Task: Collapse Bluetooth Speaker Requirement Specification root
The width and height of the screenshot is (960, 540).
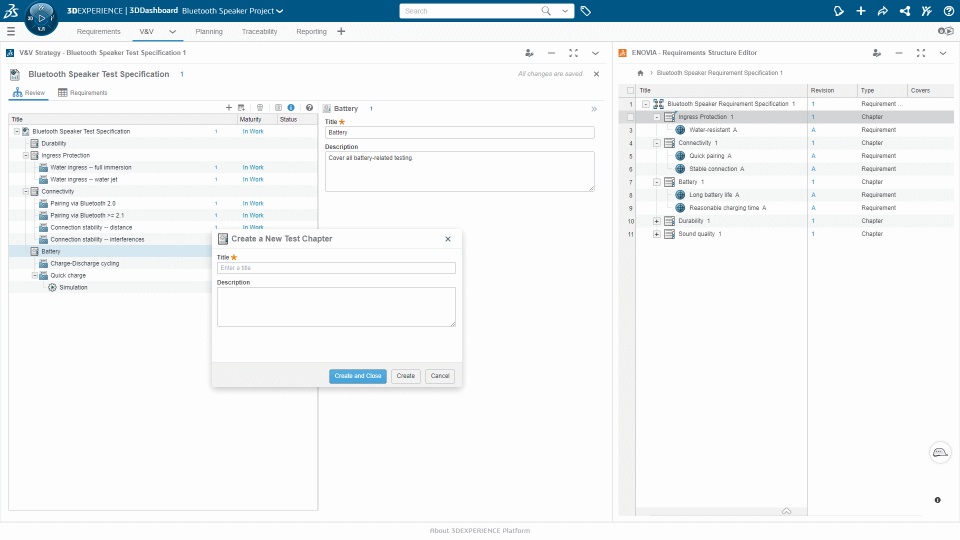Action: tap(645, 104)
